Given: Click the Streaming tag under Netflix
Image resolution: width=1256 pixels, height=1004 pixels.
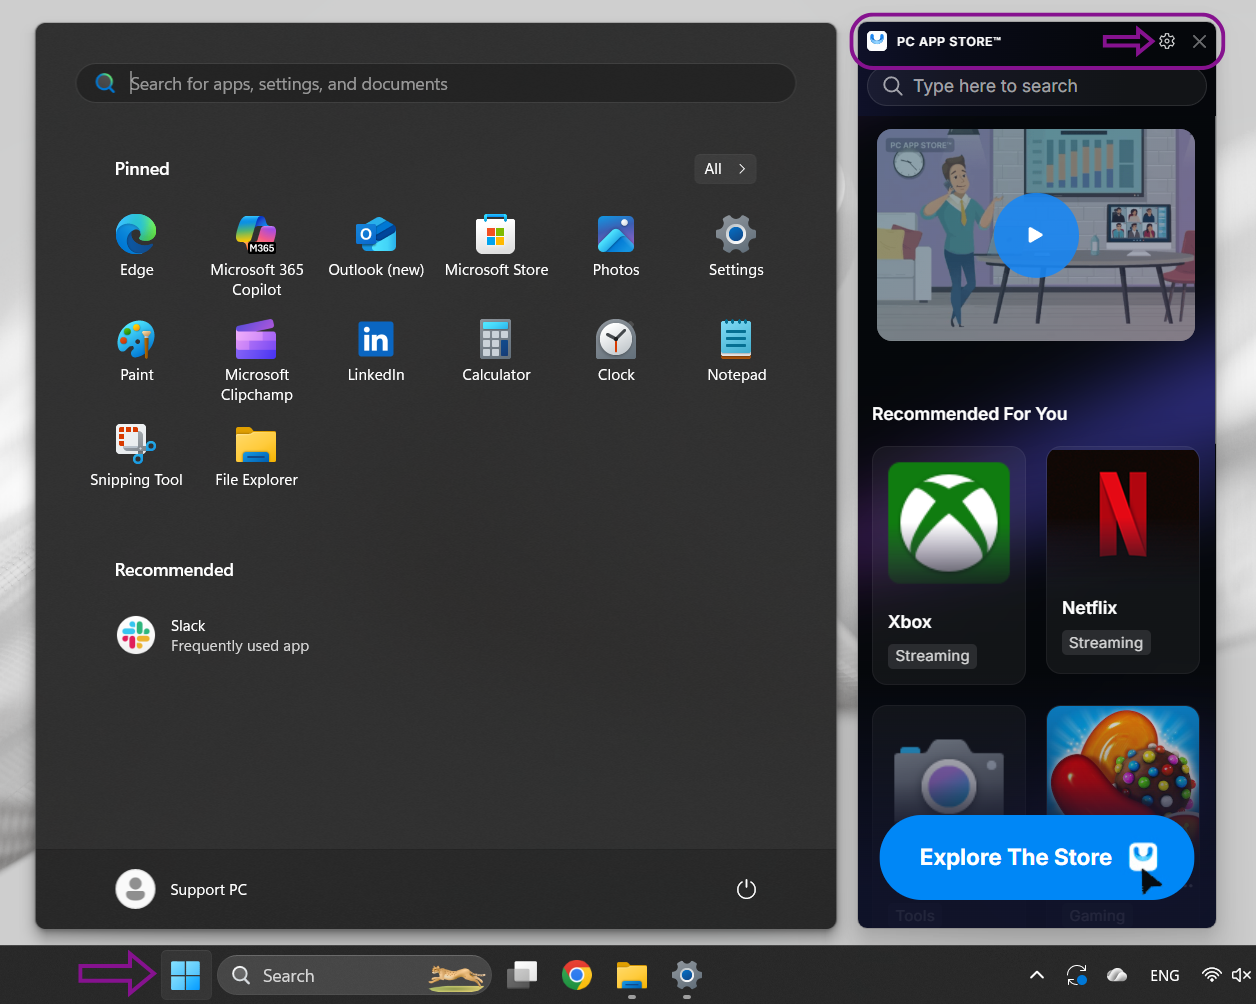Looking at the screenshot, I should (1106, 643).
